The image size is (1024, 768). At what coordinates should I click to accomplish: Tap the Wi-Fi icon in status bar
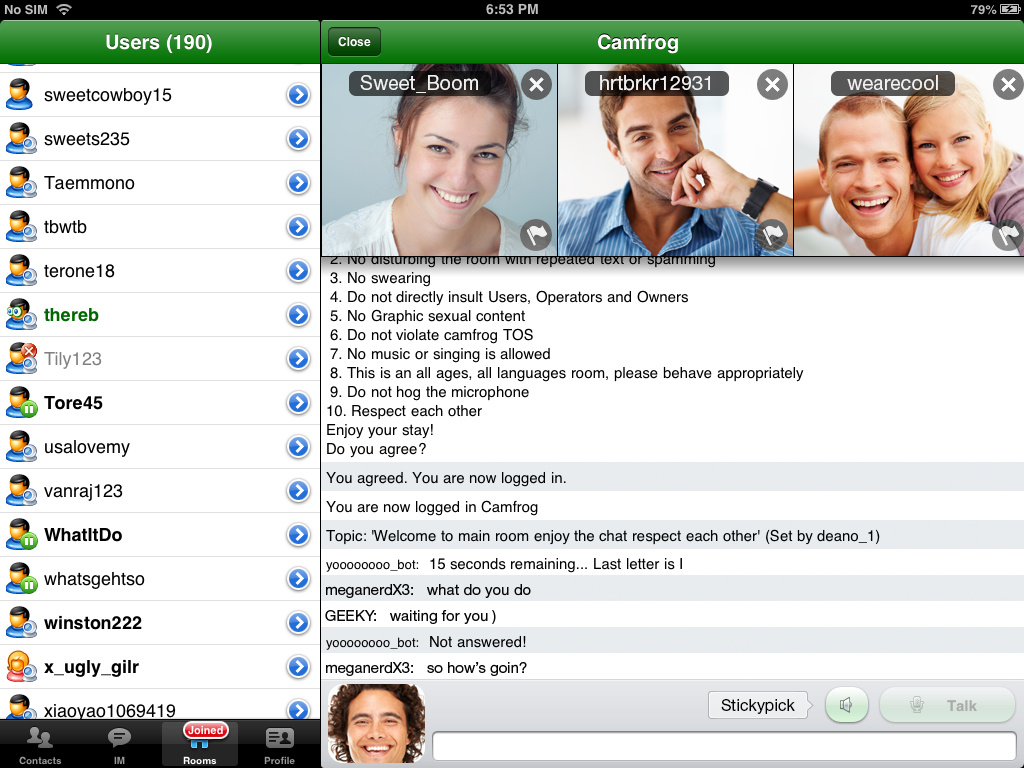(63, 9)
